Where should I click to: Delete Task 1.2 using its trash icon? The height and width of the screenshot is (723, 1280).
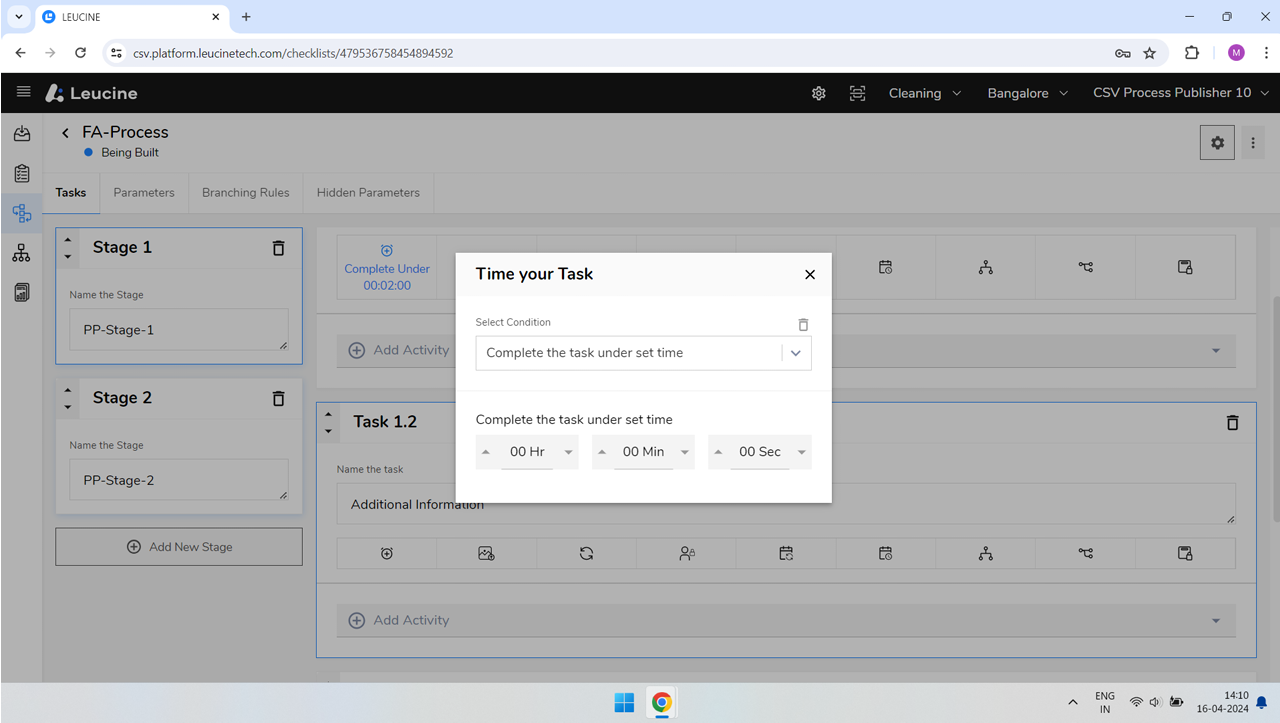coord(1232,423)
